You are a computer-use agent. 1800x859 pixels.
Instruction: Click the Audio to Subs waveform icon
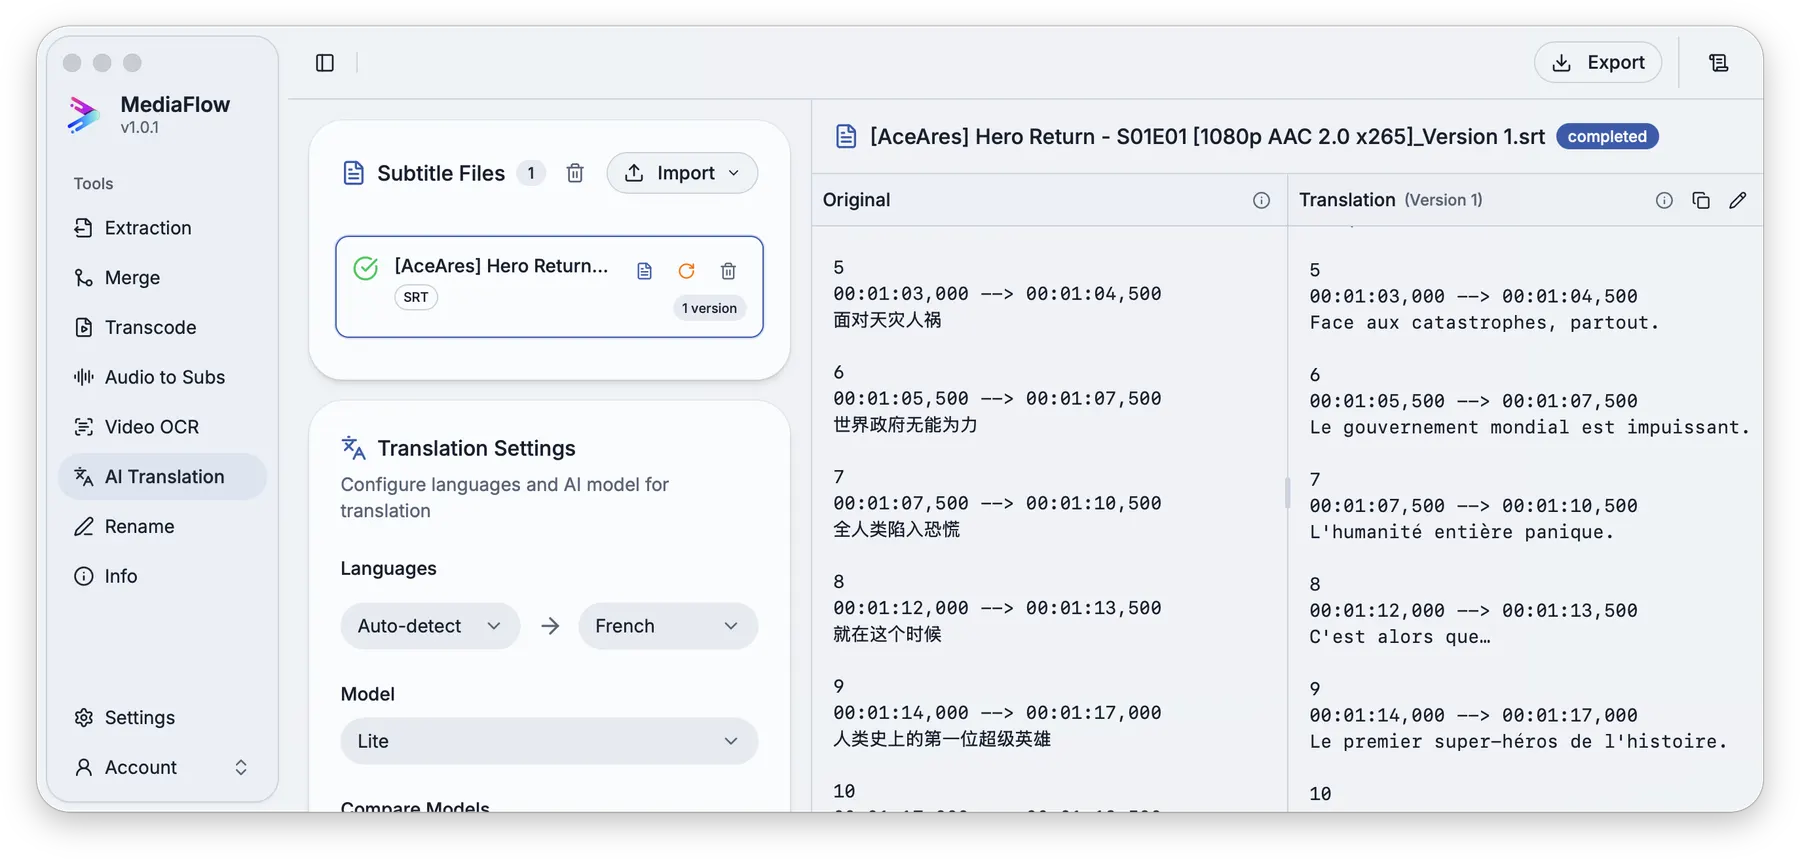click(x=83, y=377)
